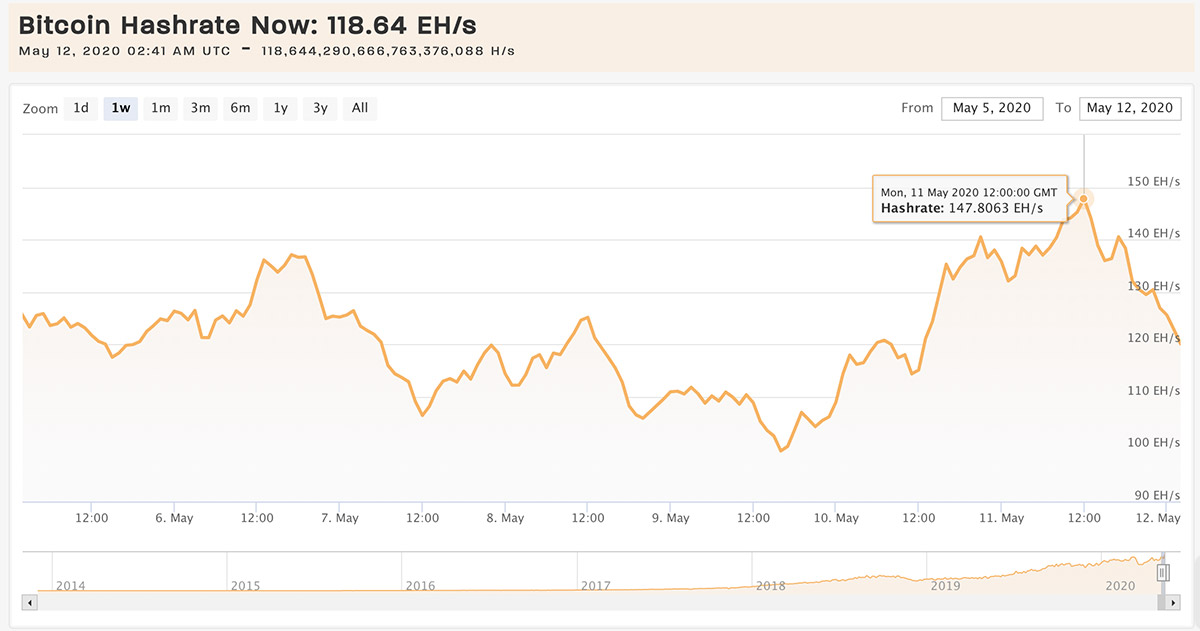The height and width of the screenshot is (631, 1200).
Task: Click the 7. May x-axis label
Action: [x=339, y=518]
